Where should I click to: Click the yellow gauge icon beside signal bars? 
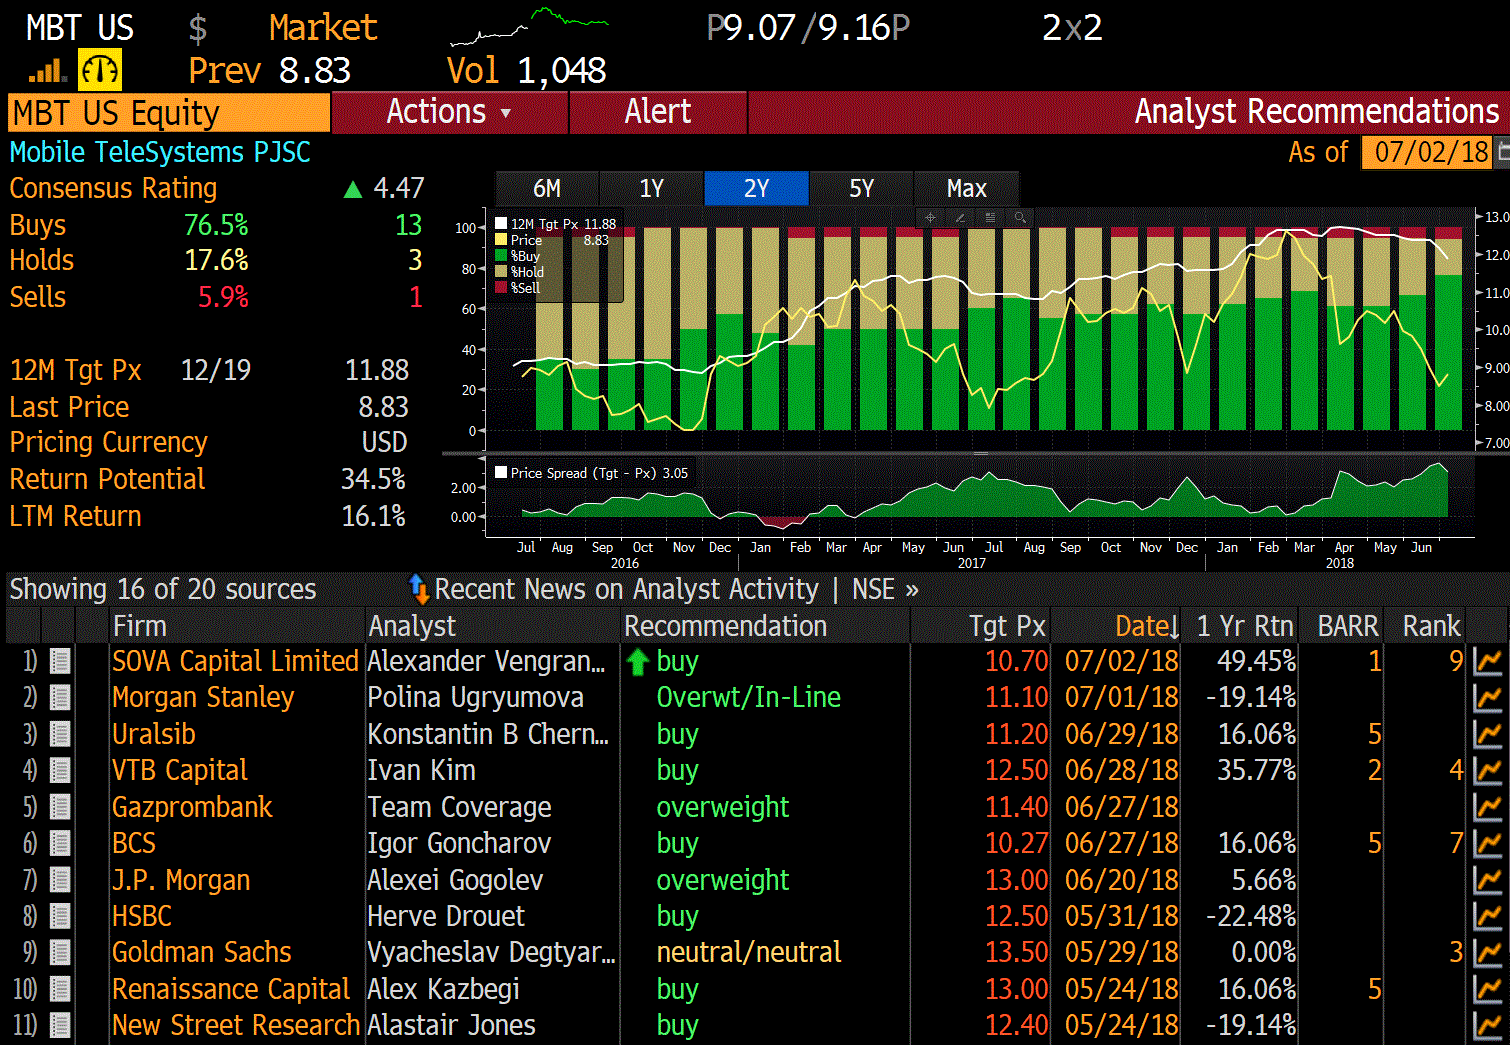[100, 70]
